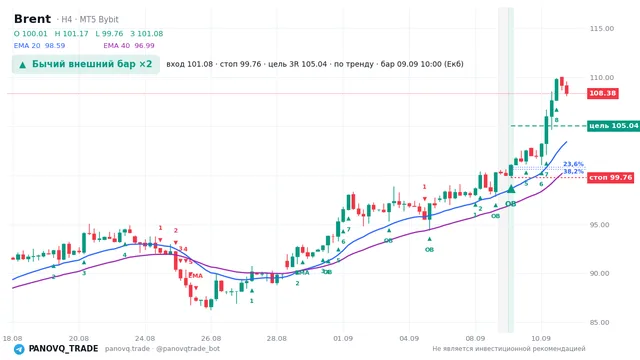Click the 115.00 price axis label
640x360 pixels.
(602, 29)
